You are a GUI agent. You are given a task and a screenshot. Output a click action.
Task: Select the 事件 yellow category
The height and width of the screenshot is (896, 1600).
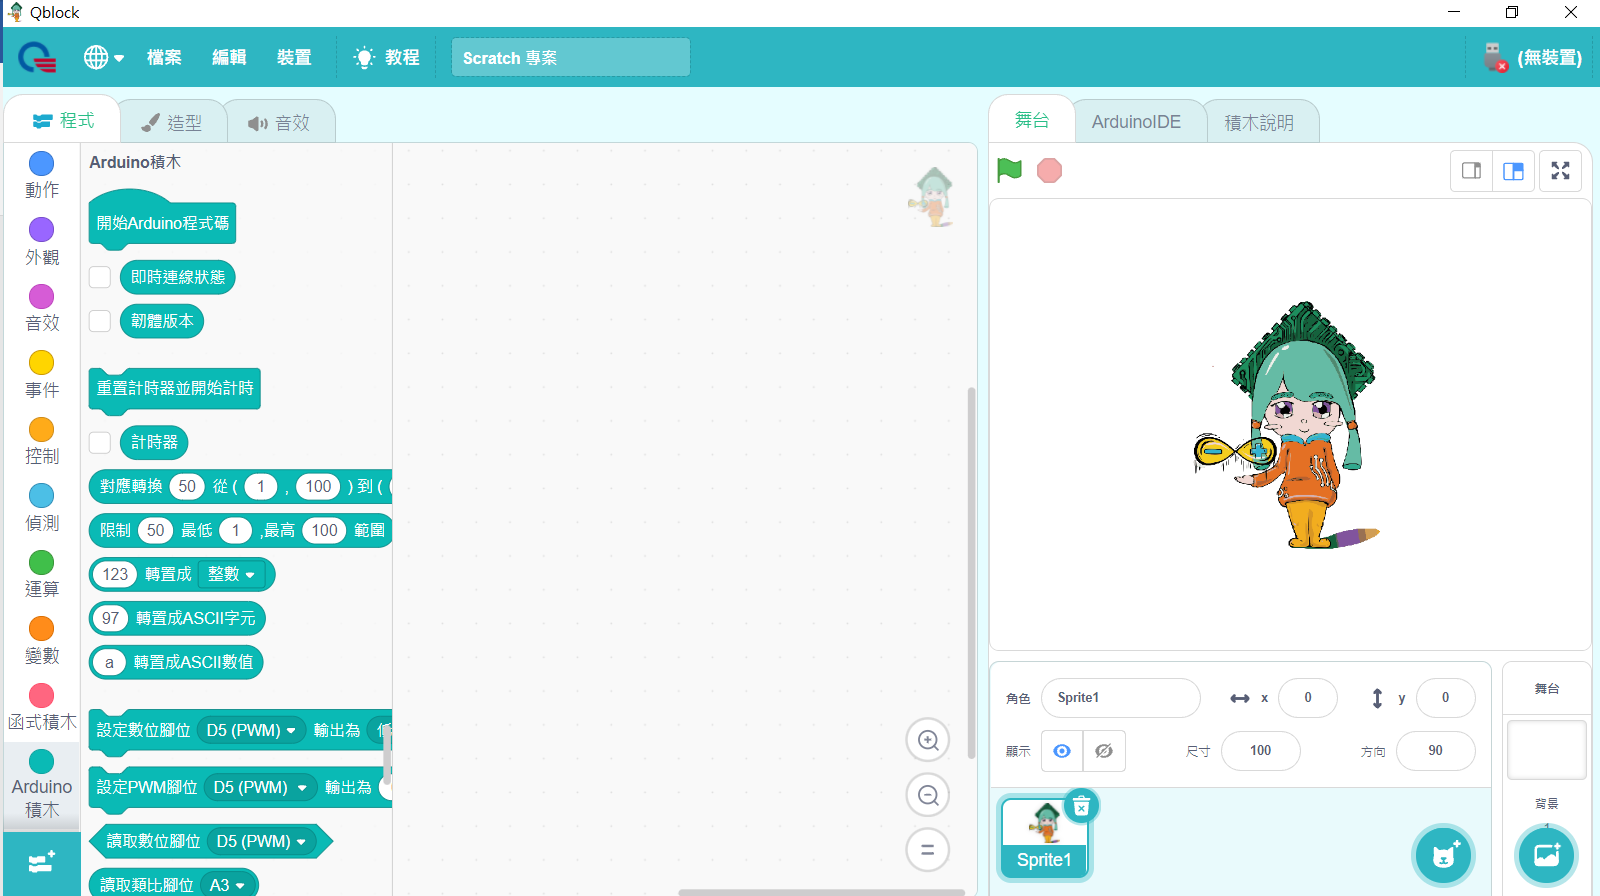41,373
